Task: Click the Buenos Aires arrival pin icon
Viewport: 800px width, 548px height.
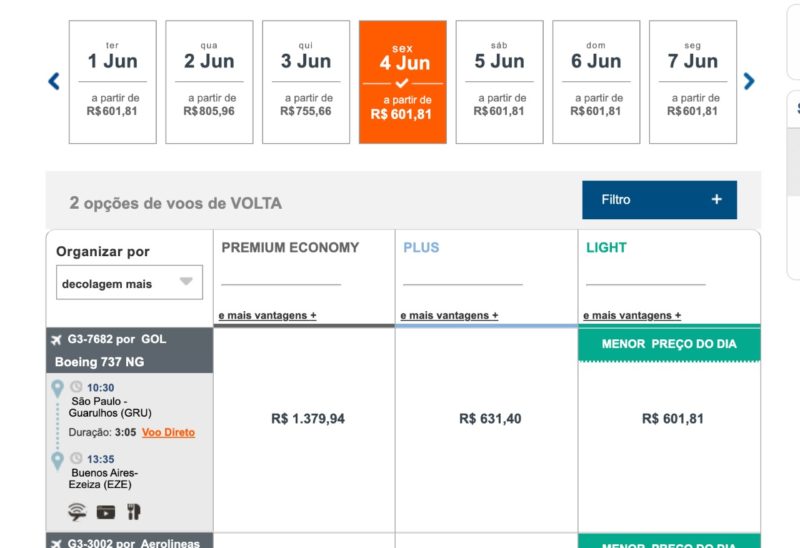Action: [58, 459]
